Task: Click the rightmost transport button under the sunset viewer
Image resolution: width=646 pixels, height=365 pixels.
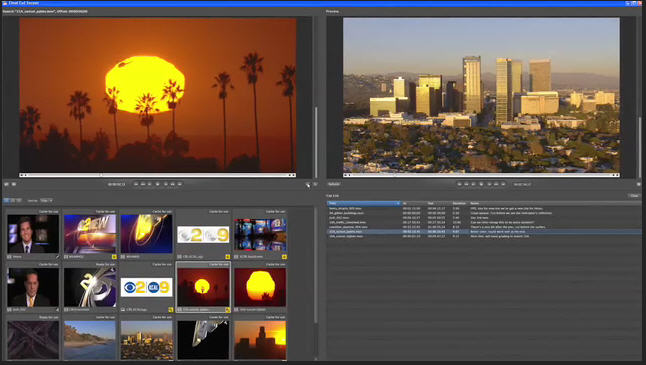Action: tap(180, 184)
